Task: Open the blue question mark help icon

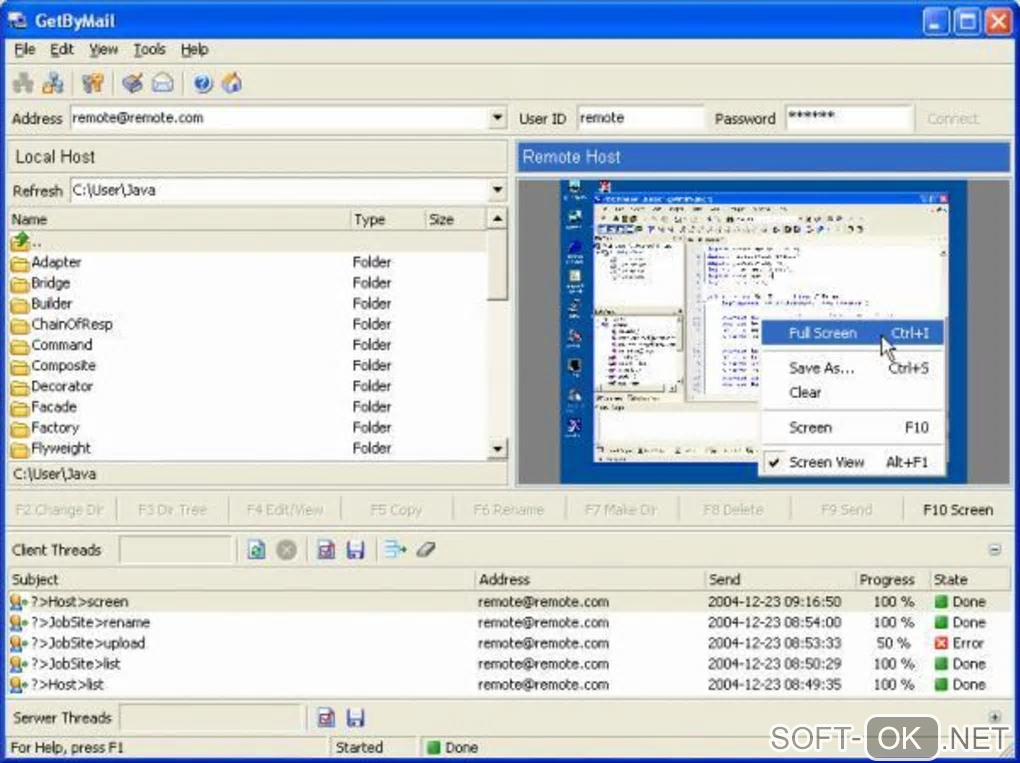Action: [203, 83]
